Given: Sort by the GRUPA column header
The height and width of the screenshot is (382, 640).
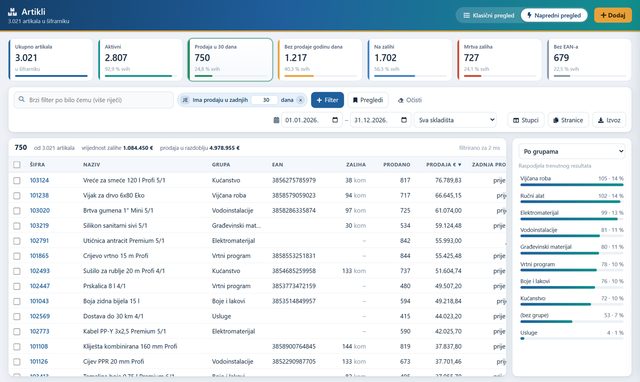Looking at the screenshot, I should 221,164.
